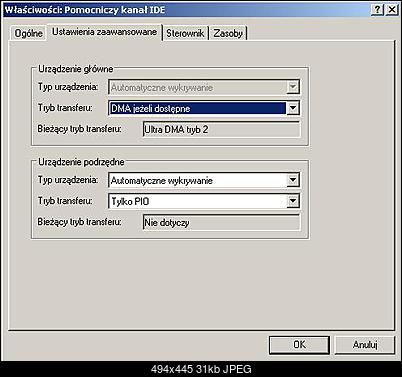Click the slave Automatyczne wykrywanie combo box
Viewport: 402px width, 377px height.
pyautogui.click(x=204, y=180)
